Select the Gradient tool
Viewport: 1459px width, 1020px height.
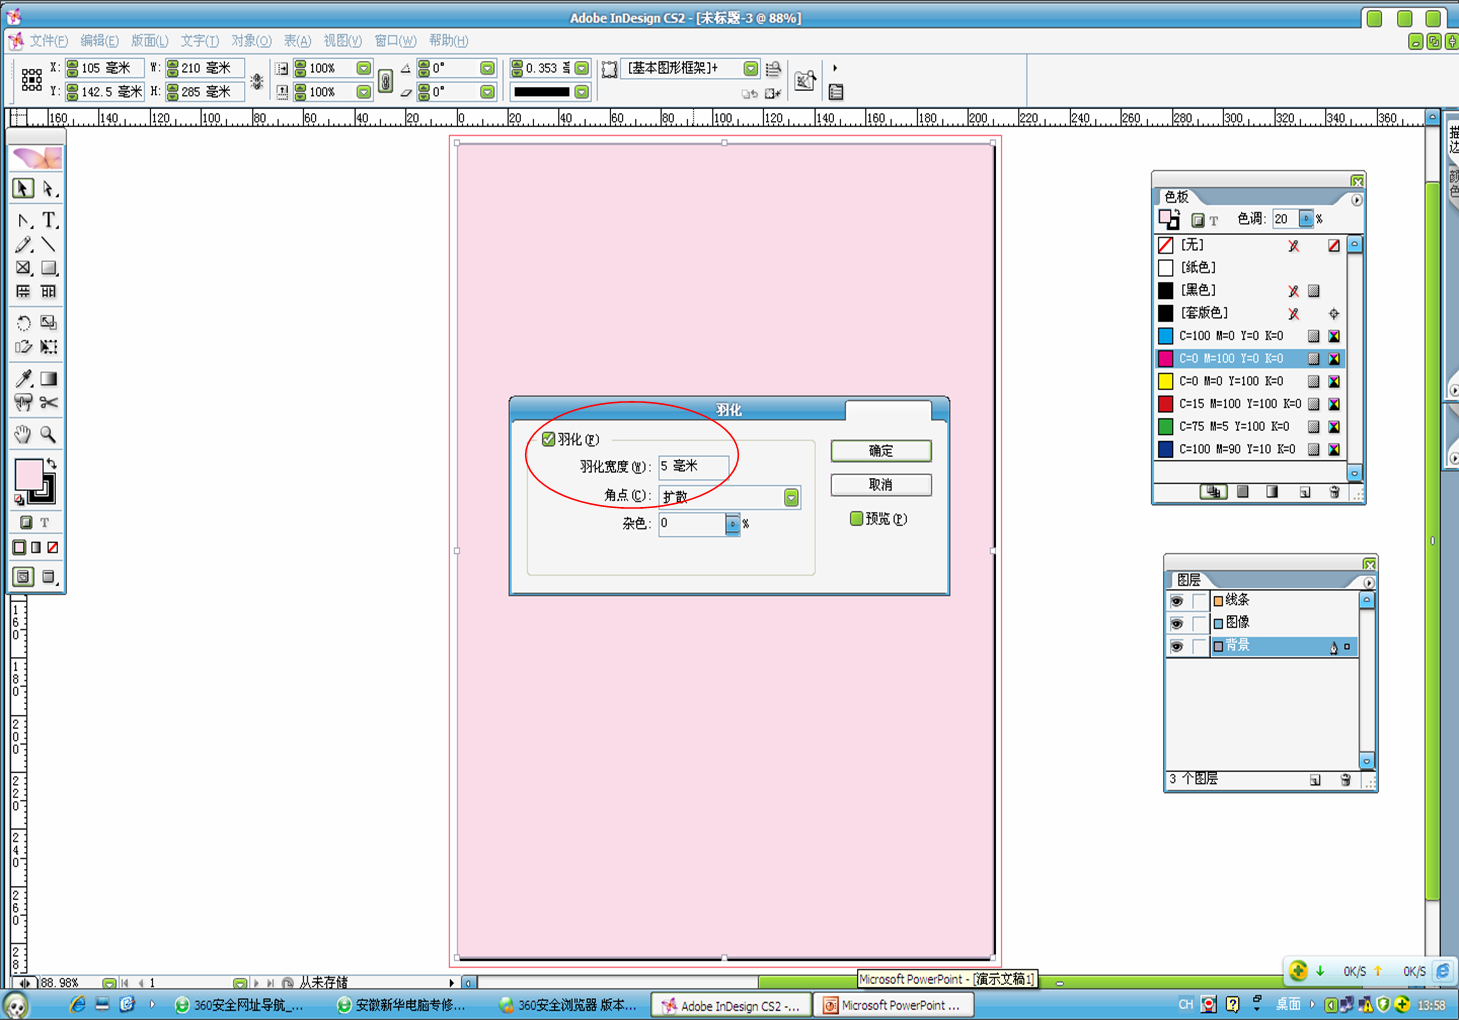[49, 379]
